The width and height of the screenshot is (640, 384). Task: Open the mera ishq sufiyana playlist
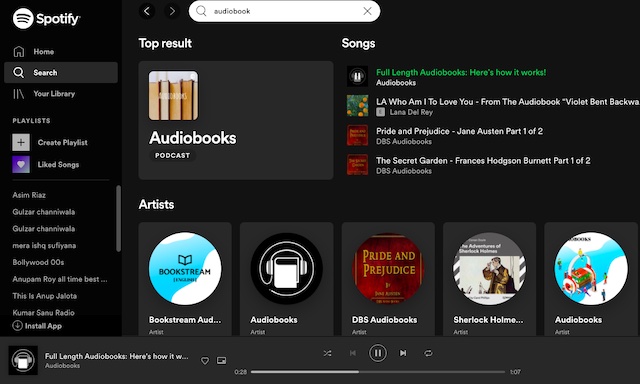[44, 245]
